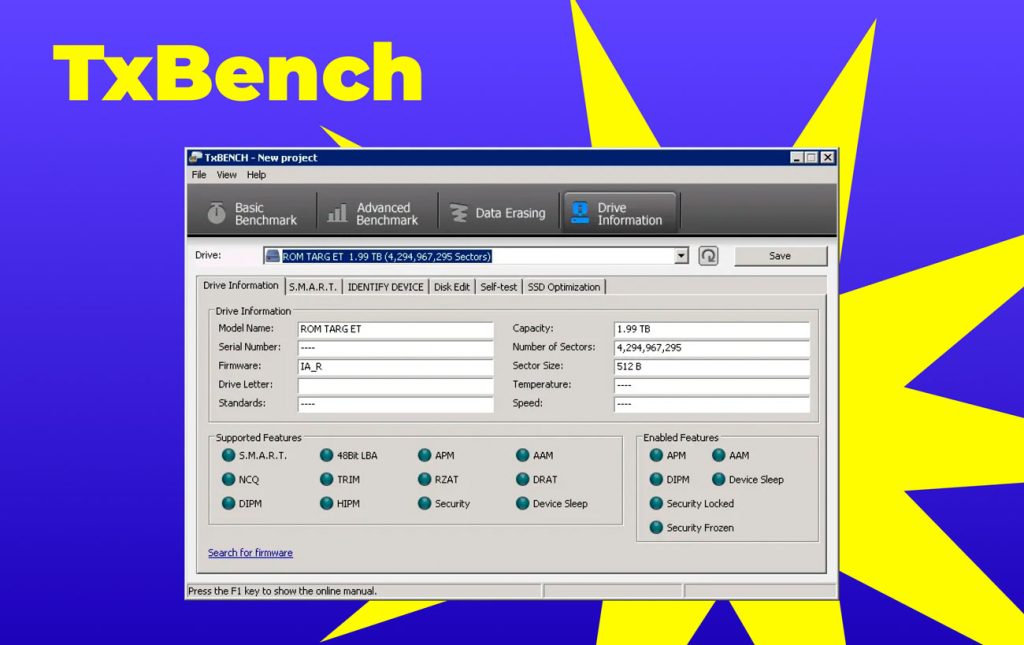Click the S.M.A.R.T. supported feature indicator
The width and height of the screenshot is (1024, 645).
point(229,455)
